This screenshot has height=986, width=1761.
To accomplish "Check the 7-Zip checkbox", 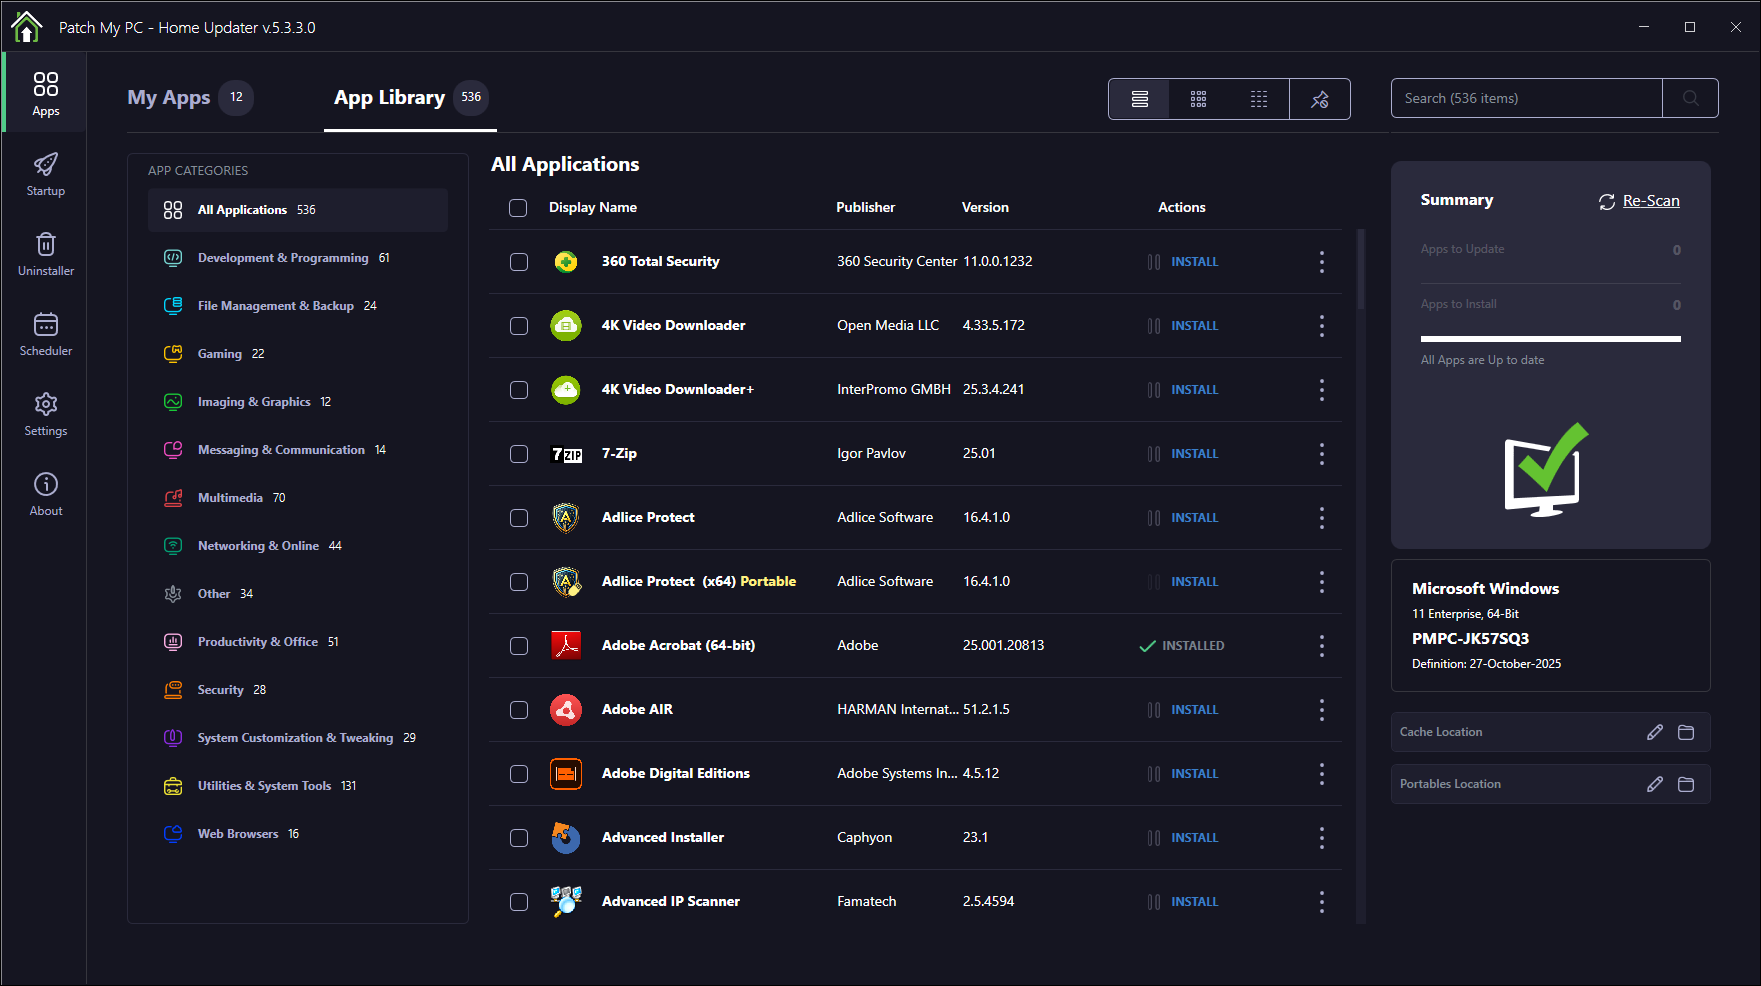I will pyautogui.click(x=519, y=454).
